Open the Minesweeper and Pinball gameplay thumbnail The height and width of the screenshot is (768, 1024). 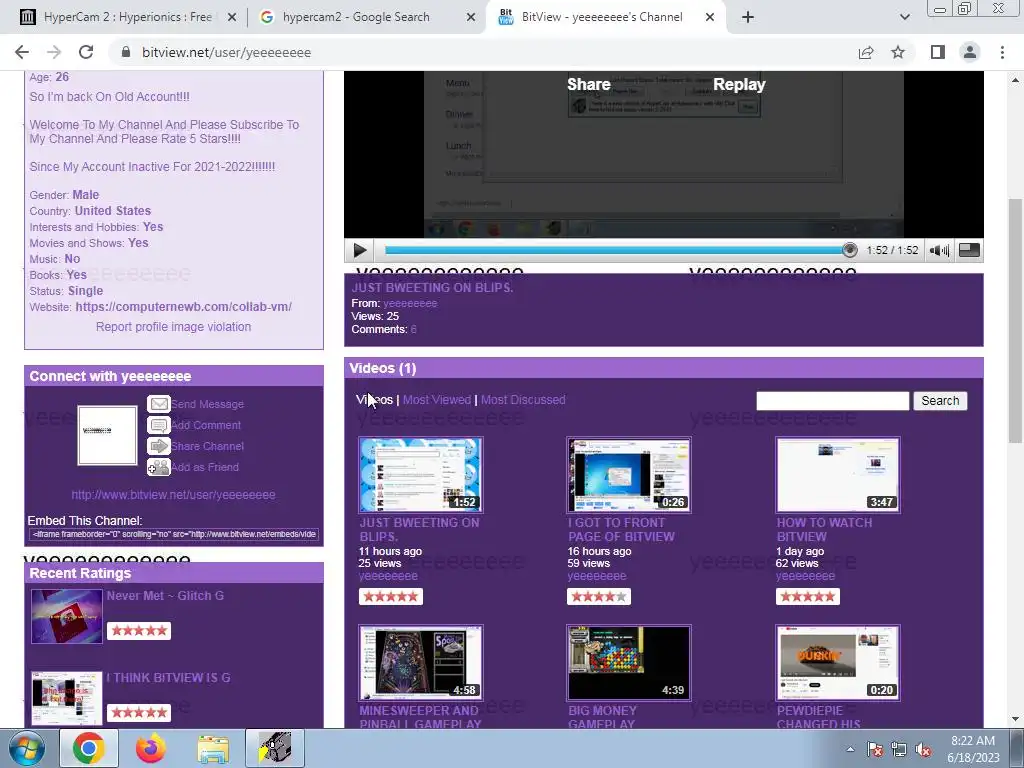[x=421, y=663]
